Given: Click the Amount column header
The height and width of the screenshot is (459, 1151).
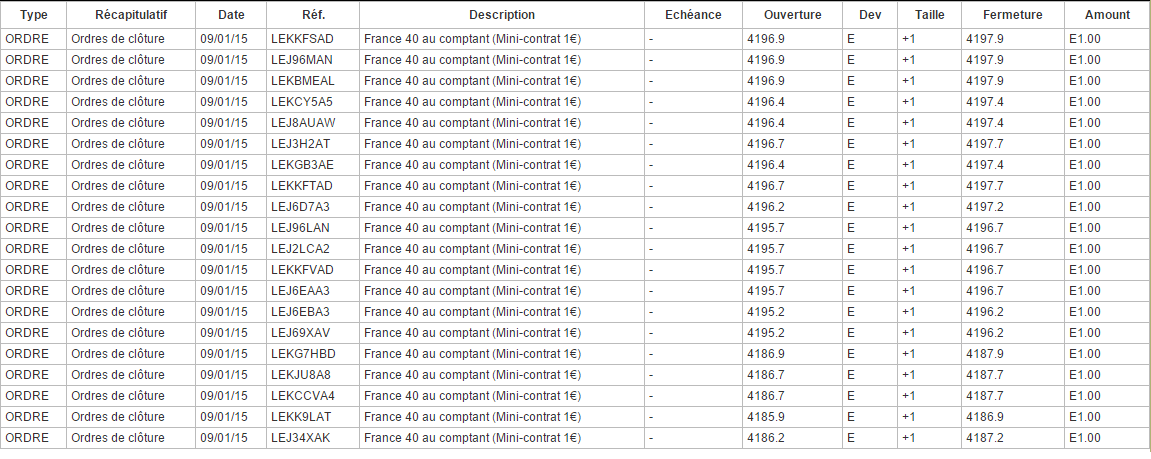Looking at the screenshot, I should tap(1107, 15).
